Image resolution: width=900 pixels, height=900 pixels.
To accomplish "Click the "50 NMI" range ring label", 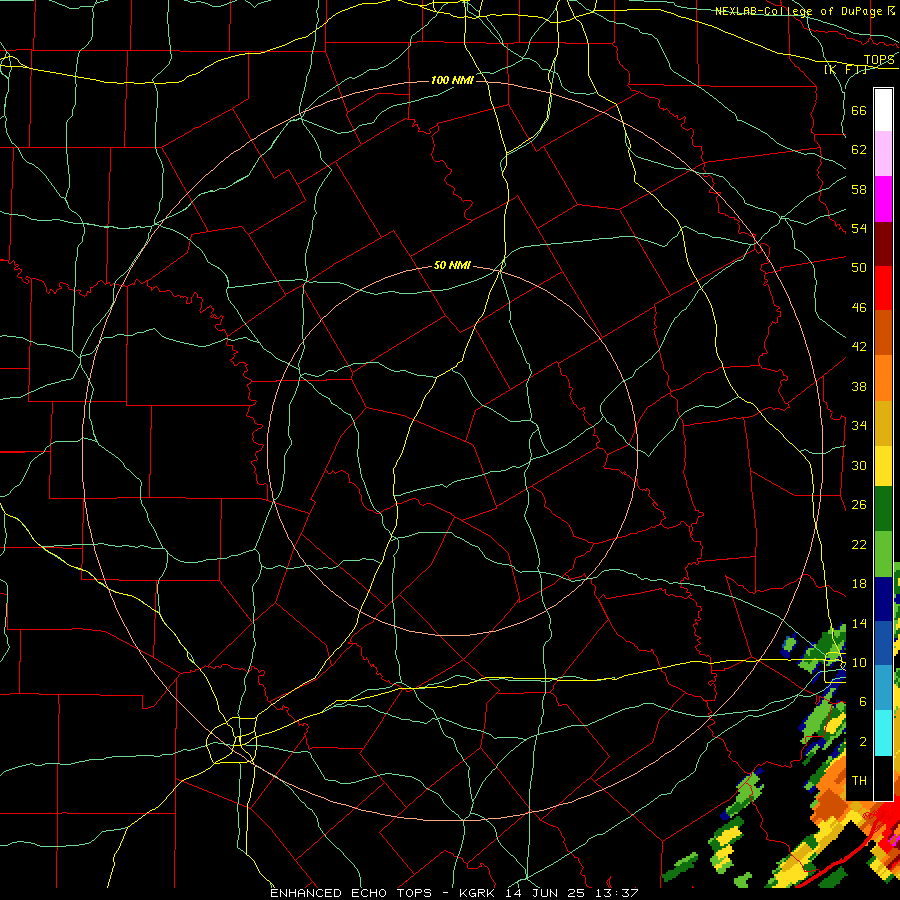I will click(x=452, y=265).
